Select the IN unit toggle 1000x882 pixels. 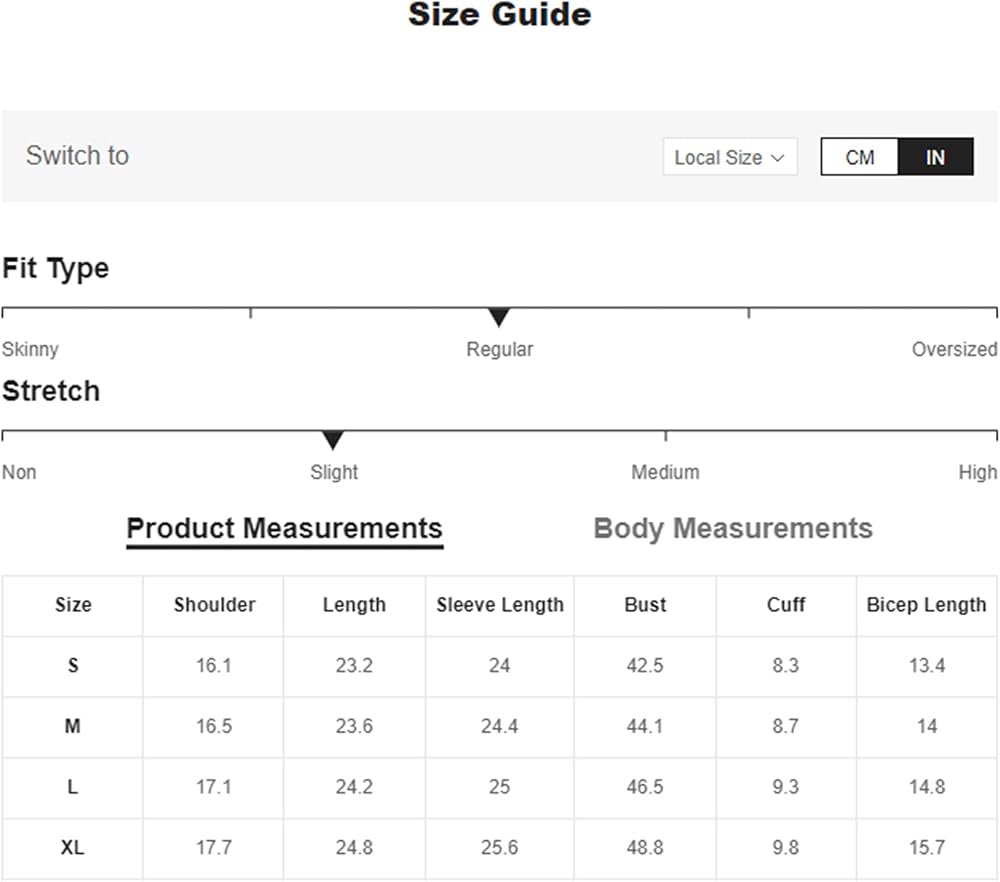pos(935,157)
